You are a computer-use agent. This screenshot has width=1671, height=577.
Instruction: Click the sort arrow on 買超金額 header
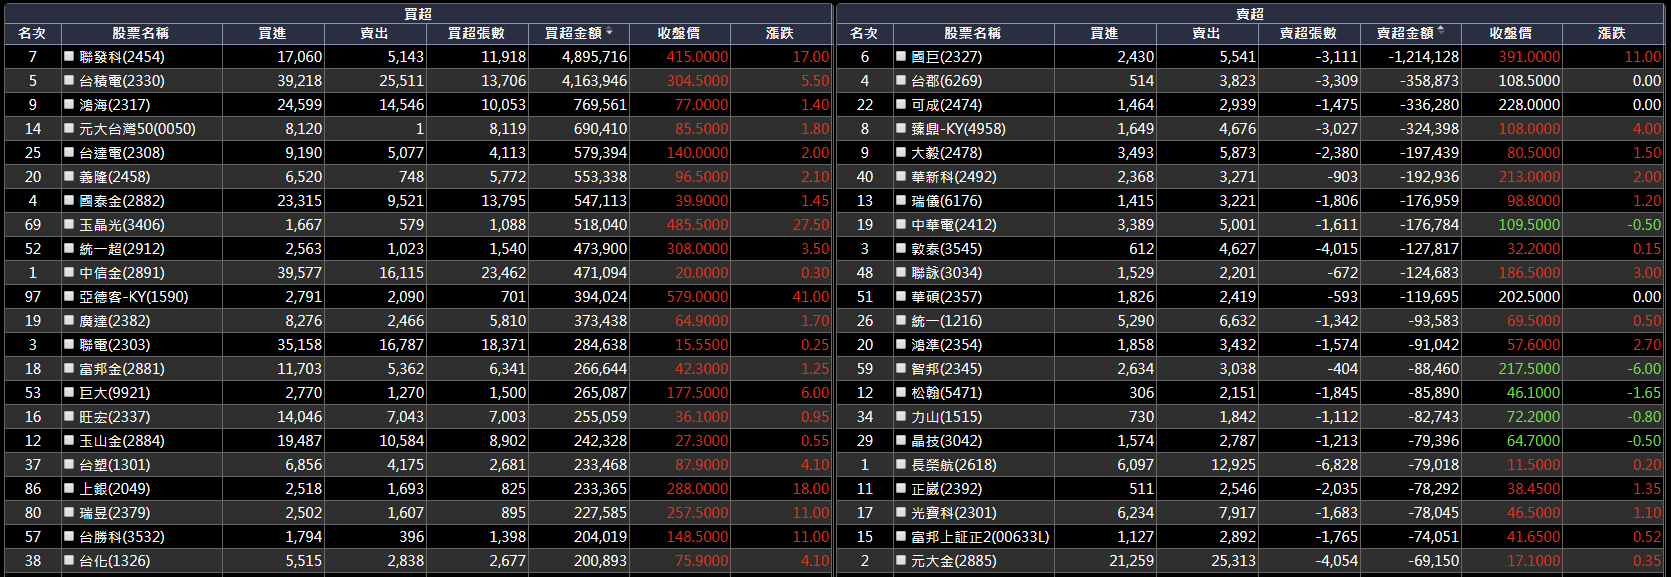pos(609,32)
